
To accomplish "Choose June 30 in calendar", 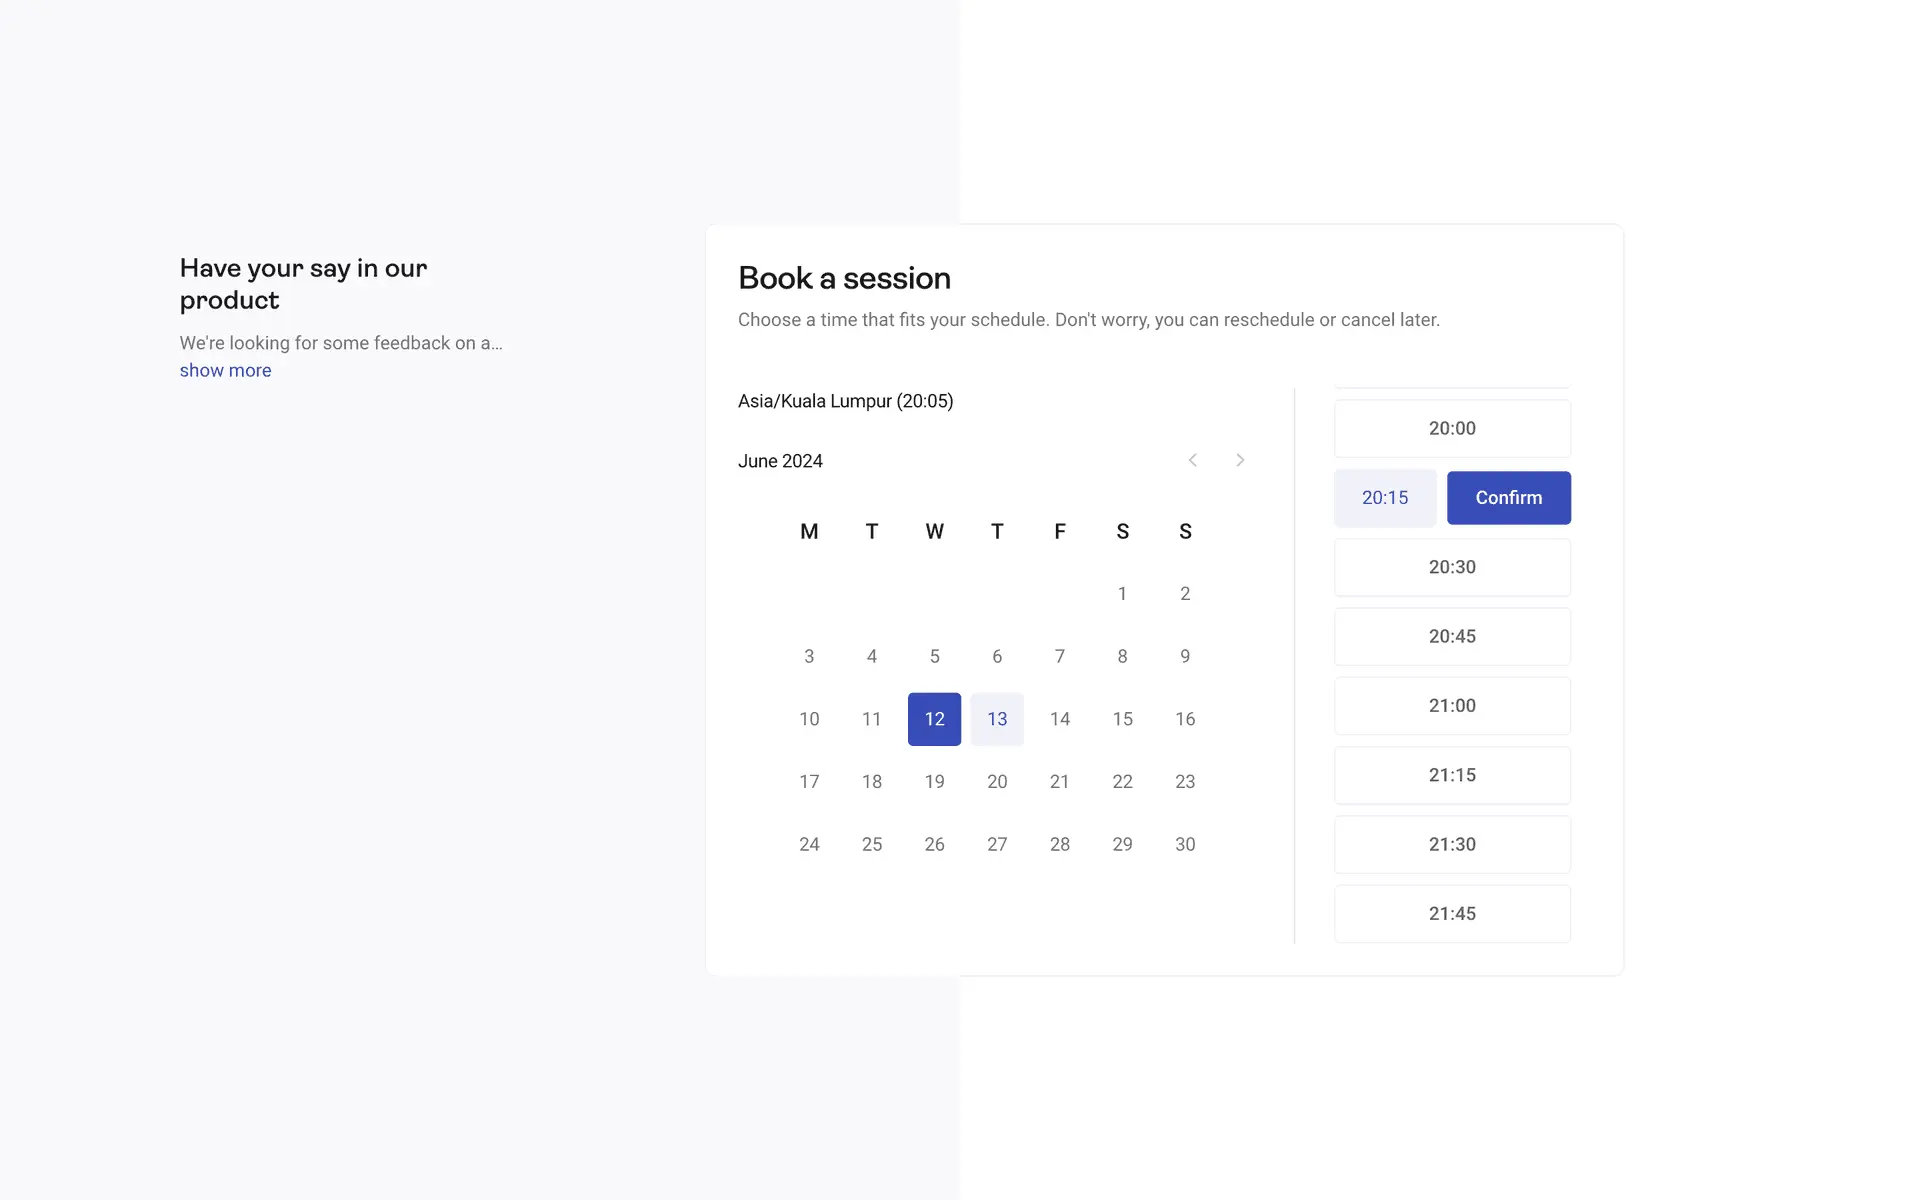I will [1185, 844].
